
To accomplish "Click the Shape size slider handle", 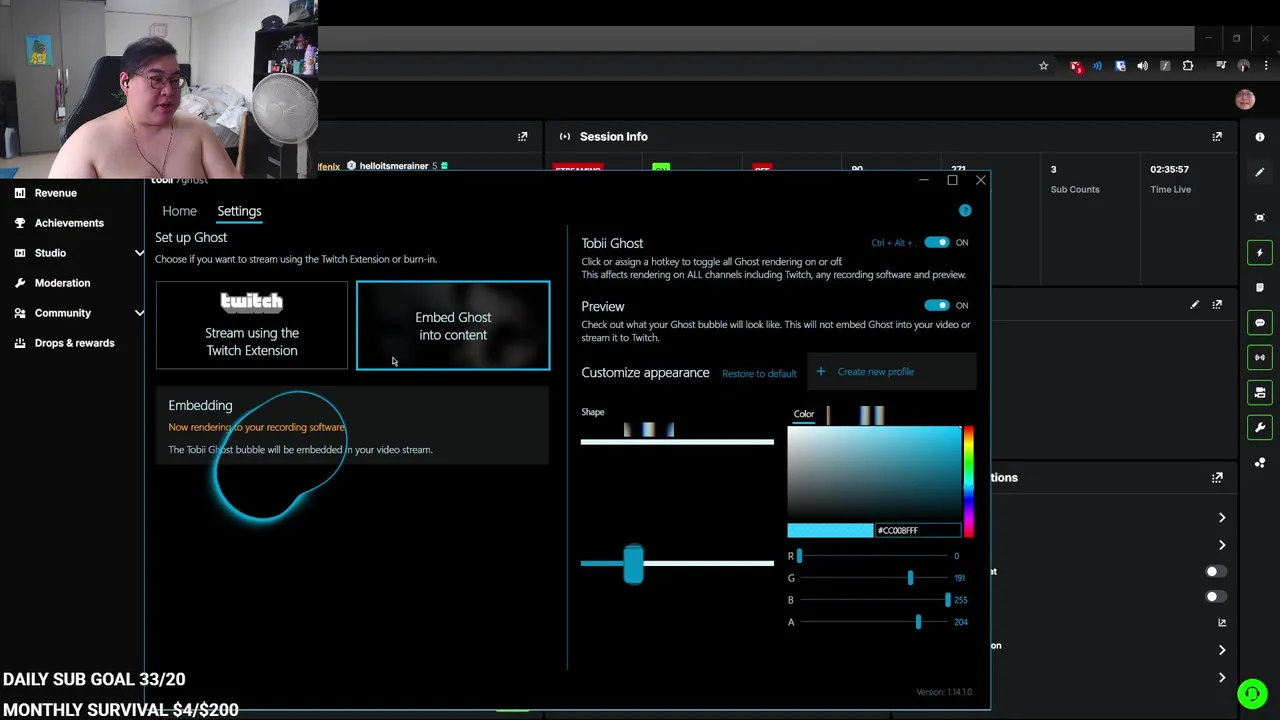I will pyautogui.click(x=633, y=564).
